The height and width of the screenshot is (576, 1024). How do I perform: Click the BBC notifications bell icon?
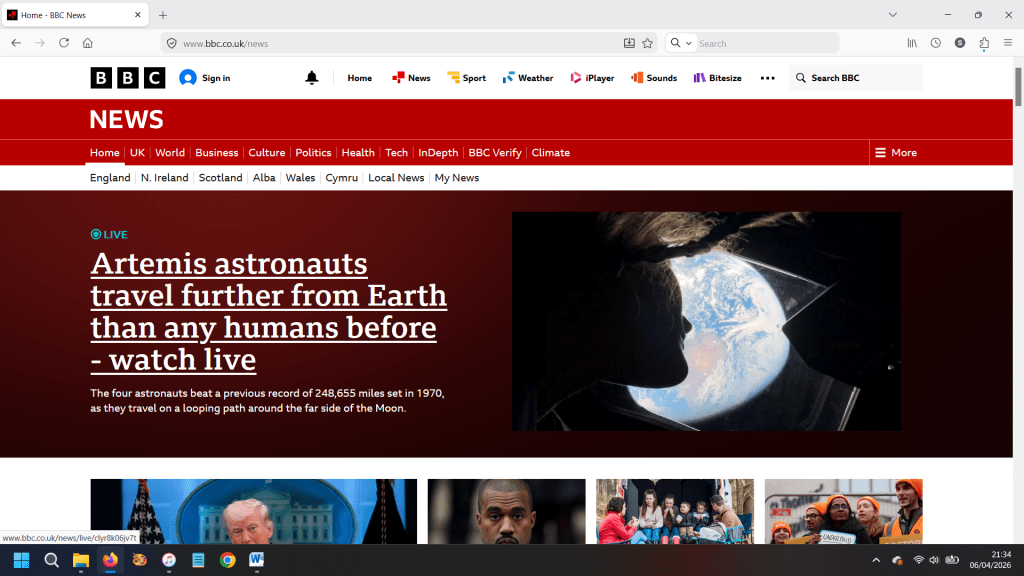point(312,78)
